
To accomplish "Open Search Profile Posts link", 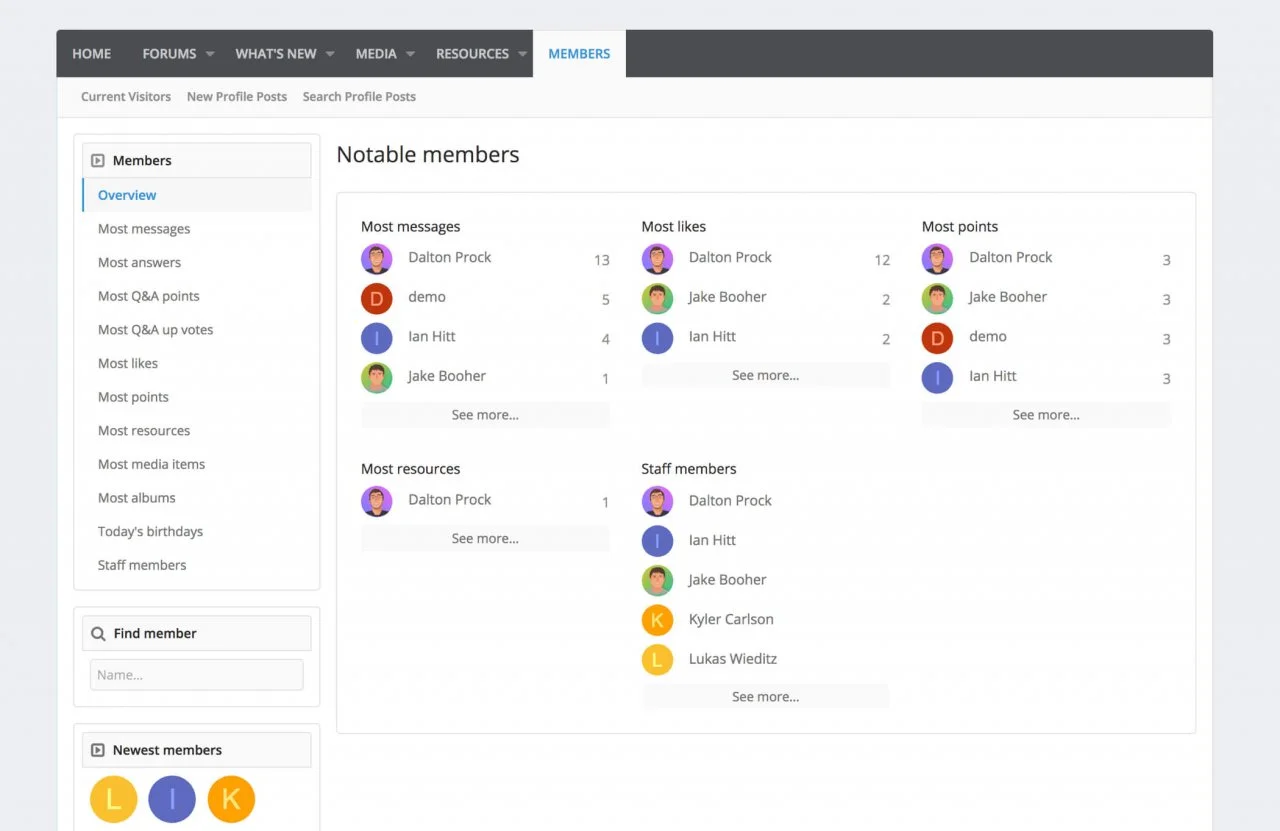I will pos(359,97).
